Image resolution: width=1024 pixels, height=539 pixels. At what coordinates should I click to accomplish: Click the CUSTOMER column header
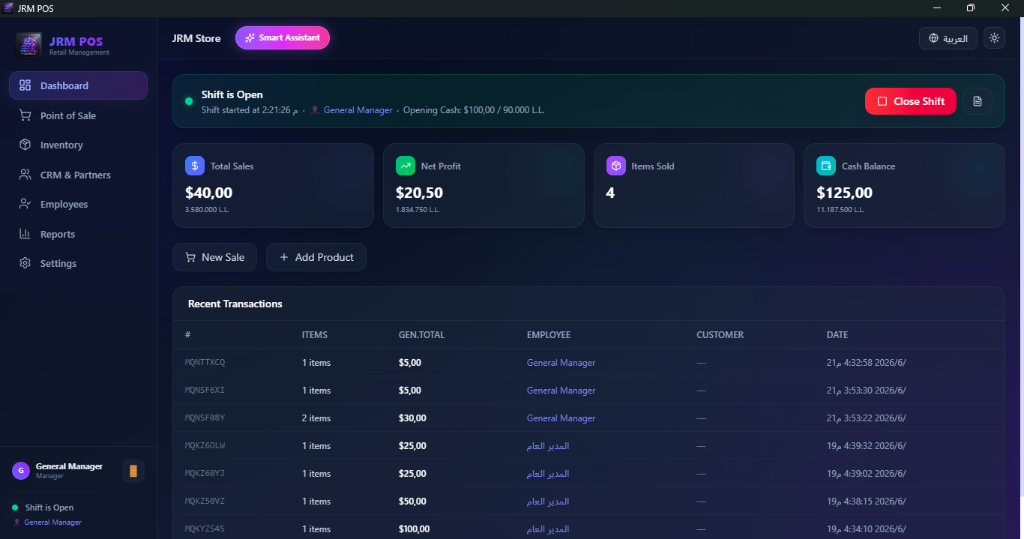(x=720, y=335)
